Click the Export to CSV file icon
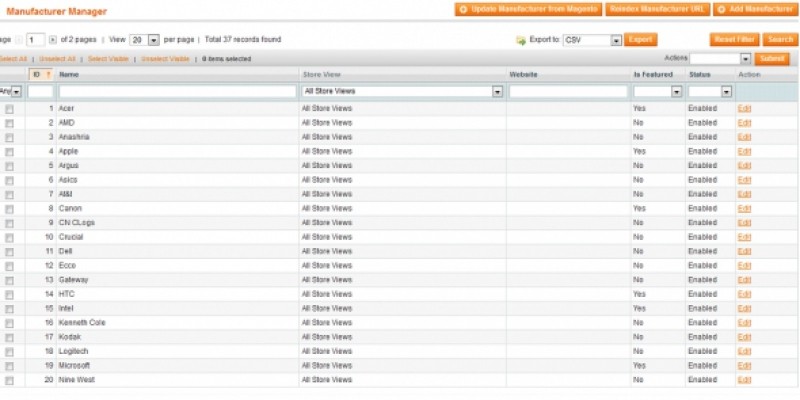Viewport: 800px width, 400px height. (520, 40)
